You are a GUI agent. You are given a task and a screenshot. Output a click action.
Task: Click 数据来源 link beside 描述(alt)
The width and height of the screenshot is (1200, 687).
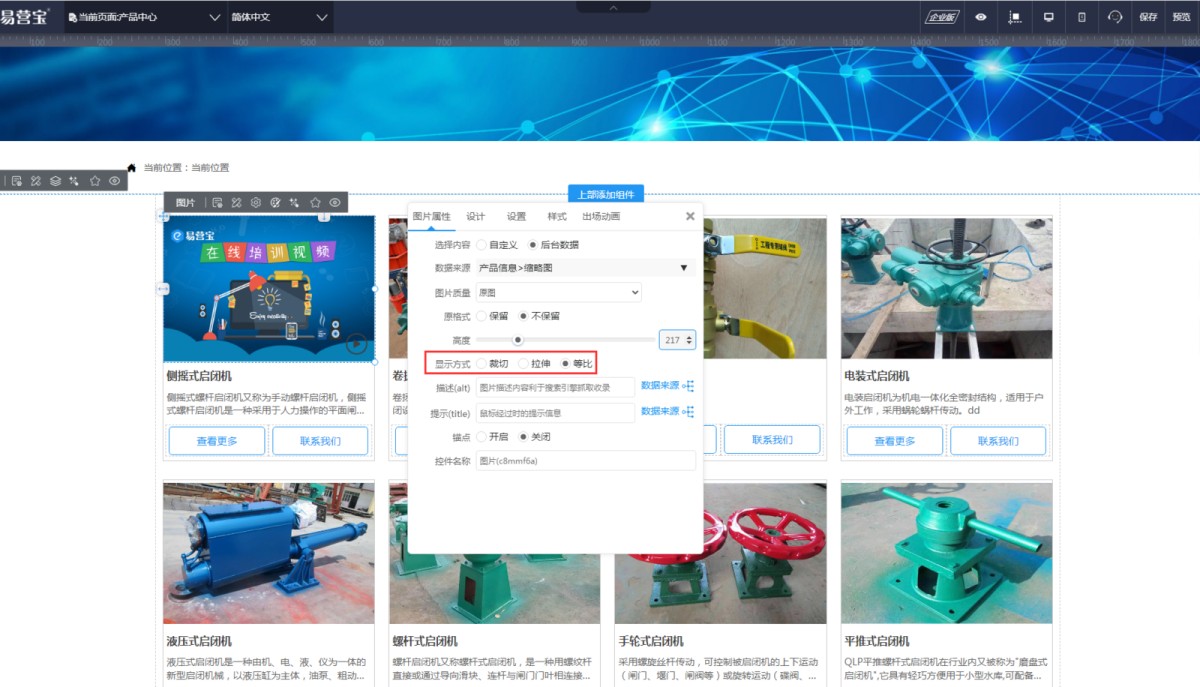[660, 386]
